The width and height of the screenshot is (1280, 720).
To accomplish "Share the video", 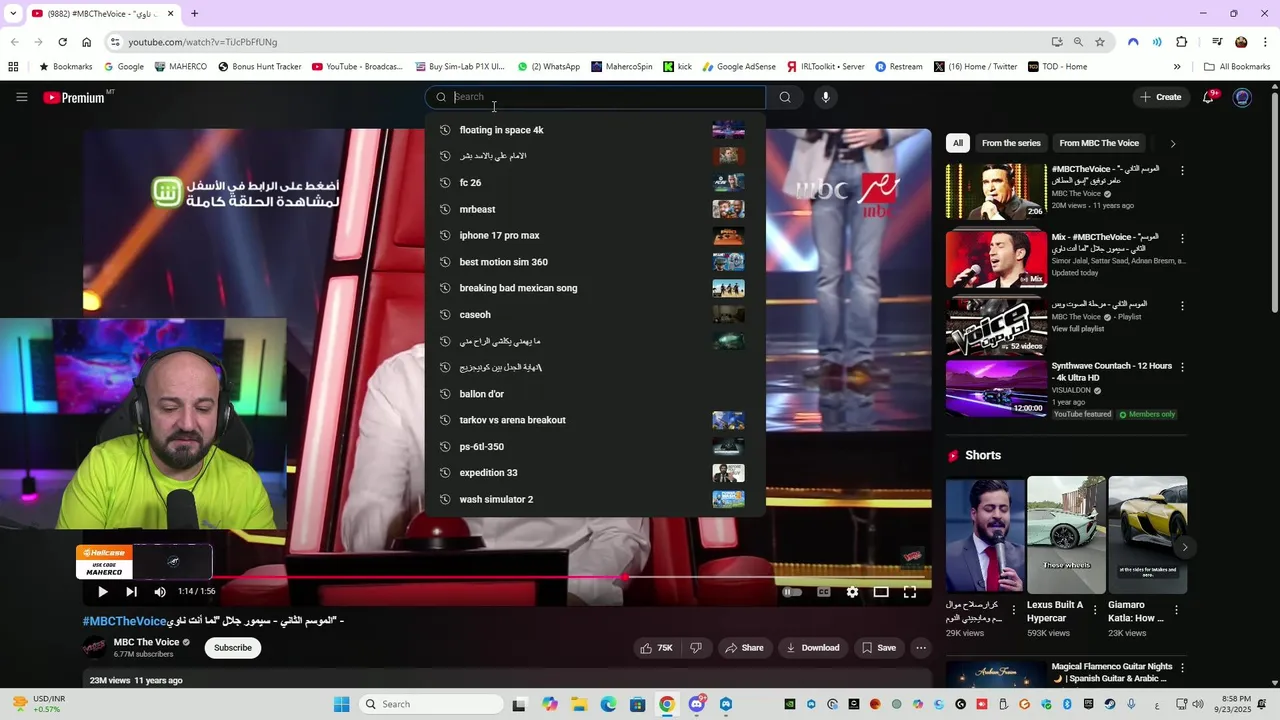I will point(744,648).
